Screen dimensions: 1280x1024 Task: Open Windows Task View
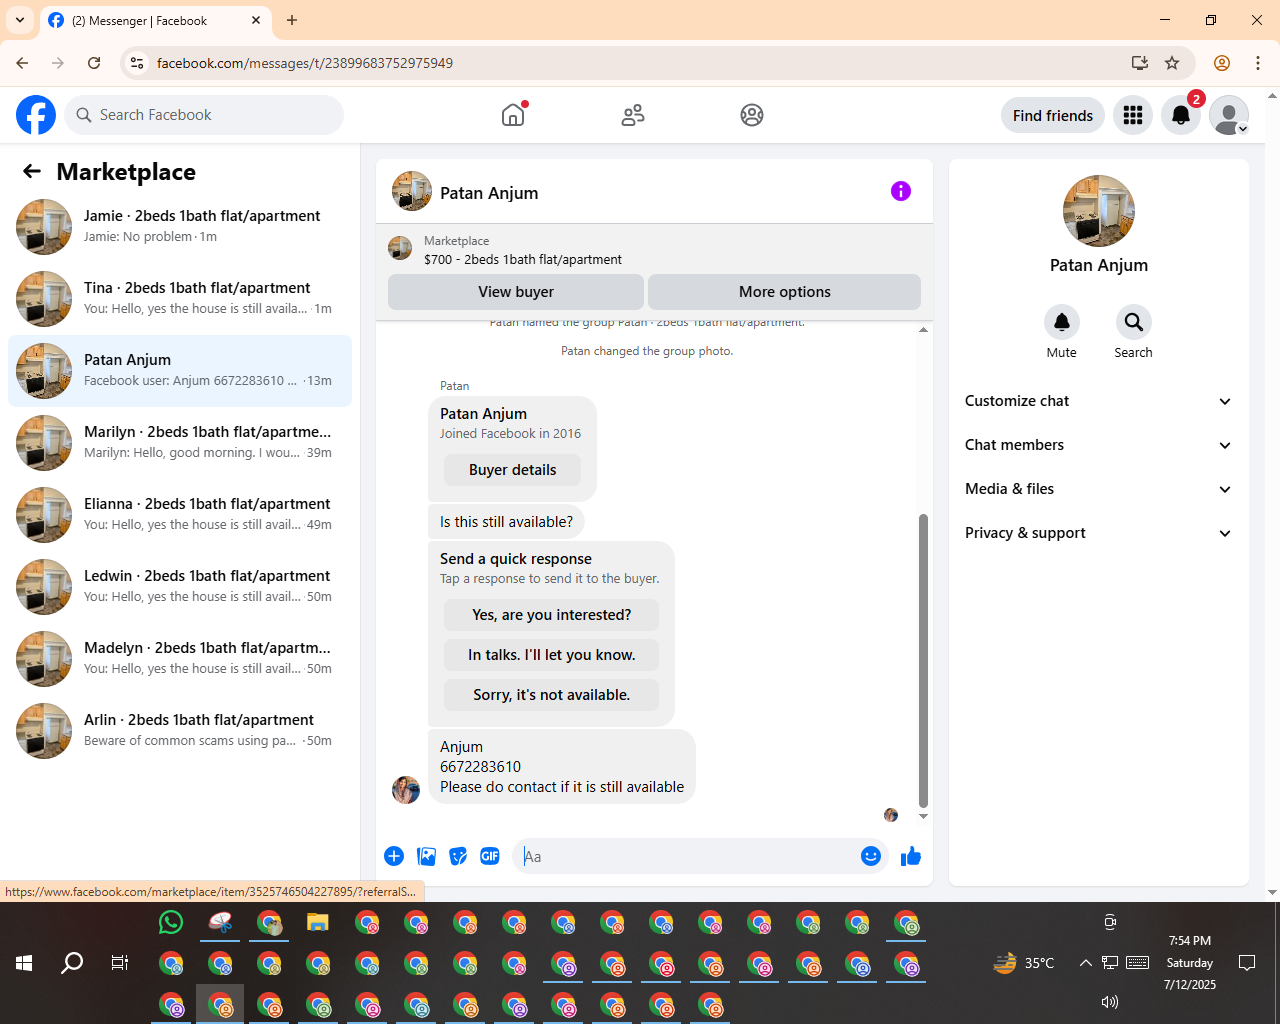pyautogui.click(x=120, y=963)
